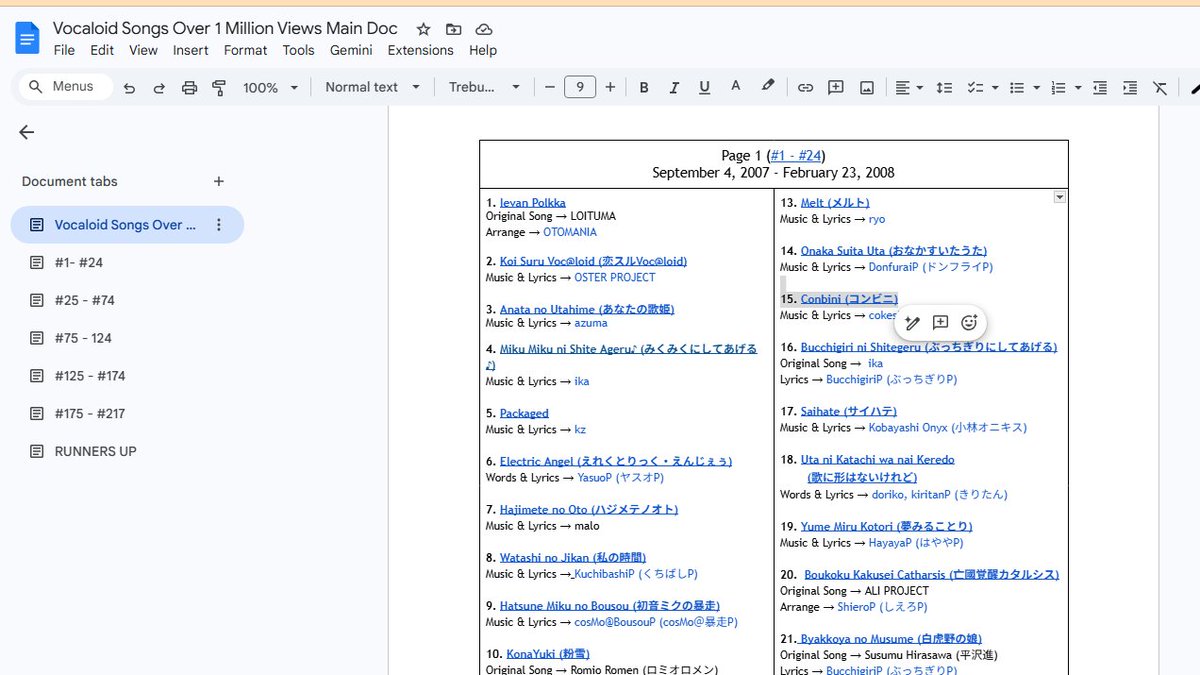This screenshot has width=1200, height=675.
Task: Select the Paint format tool
Action: pos(219,87)
